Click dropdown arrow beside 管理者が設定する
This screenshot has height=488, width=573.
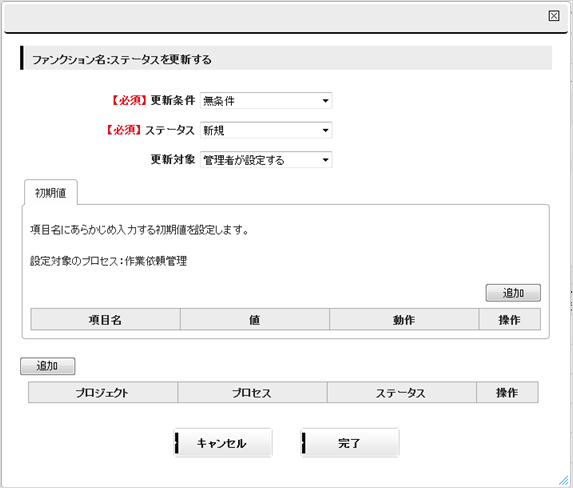(325, 160)
